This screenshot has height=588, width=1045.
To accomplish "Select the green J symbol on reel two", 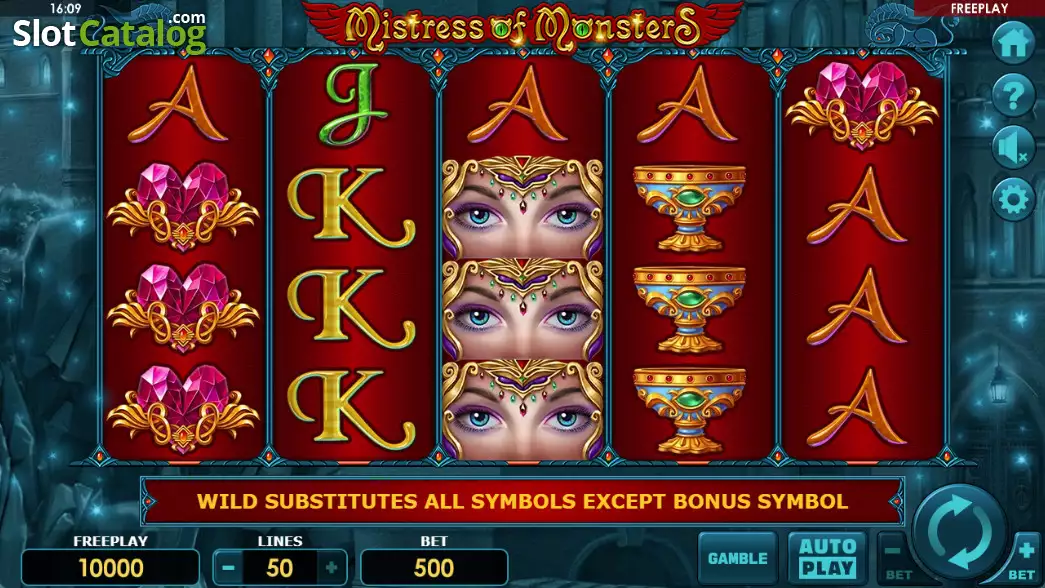I will (355, 105).
